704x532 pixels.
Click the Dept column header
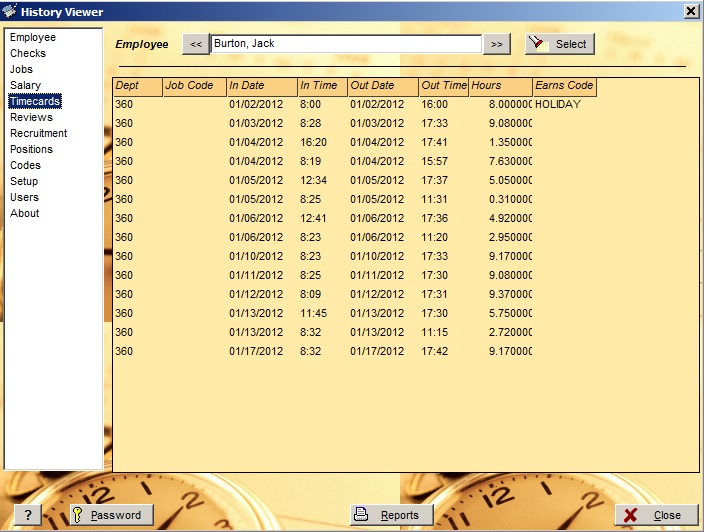pos(137,87)
